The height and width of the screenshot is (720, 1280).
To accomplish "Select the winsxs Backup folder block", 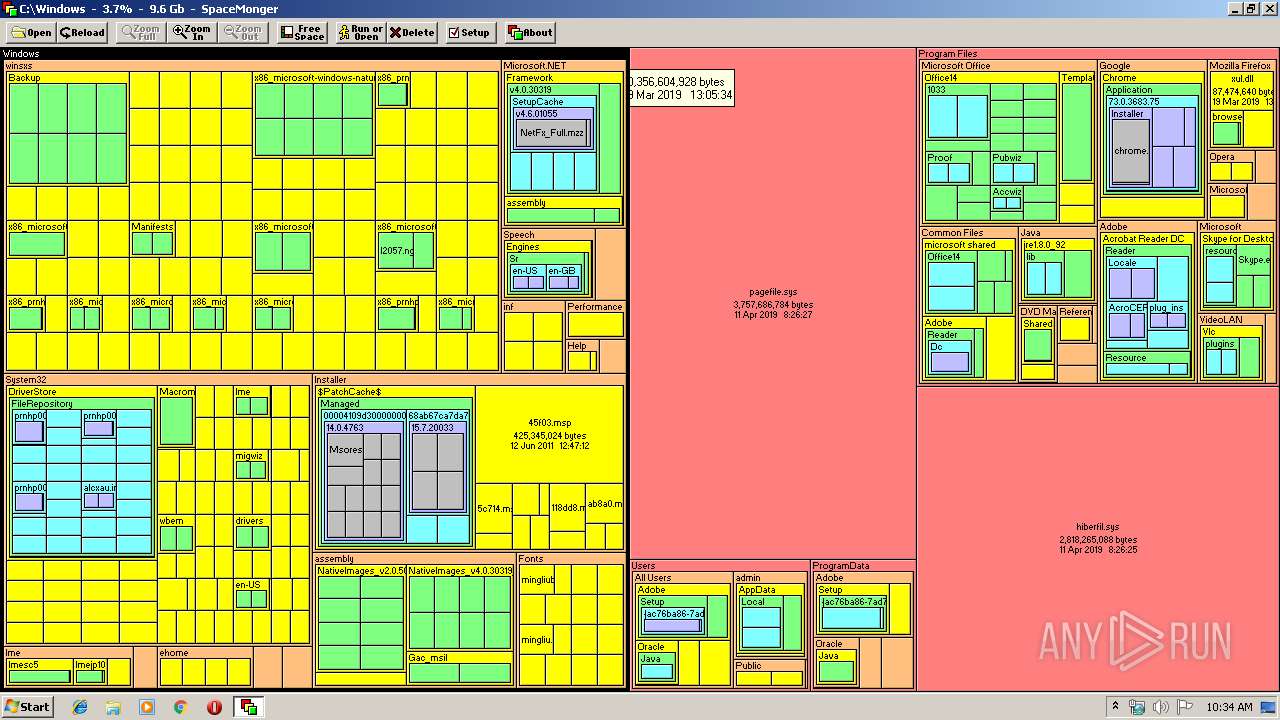I will (68, 128).
